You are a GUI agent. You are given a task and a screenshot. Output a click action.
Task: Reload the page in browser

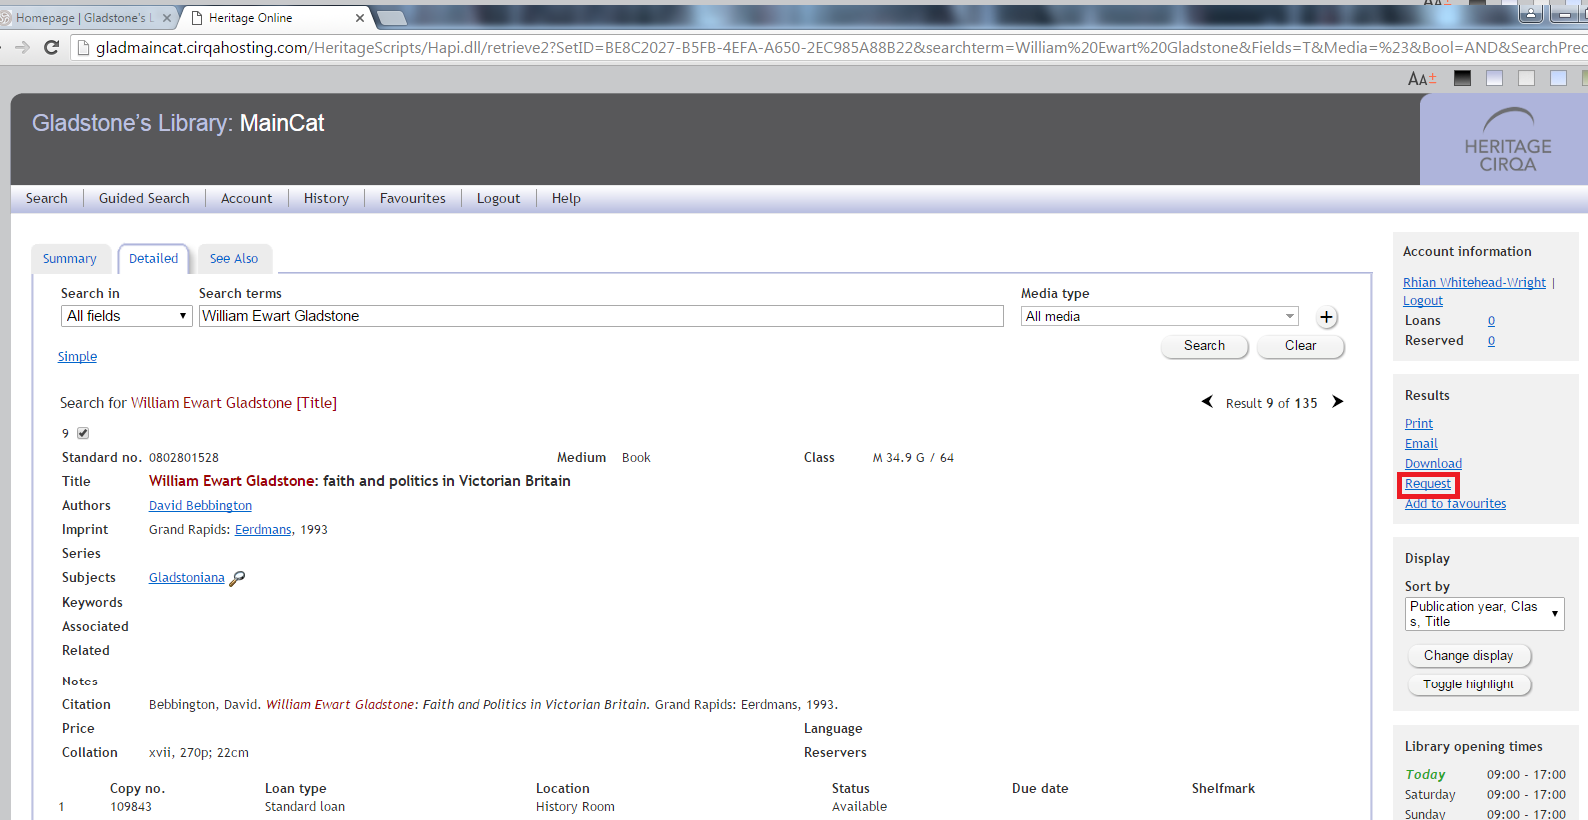(x=52, y=47)
